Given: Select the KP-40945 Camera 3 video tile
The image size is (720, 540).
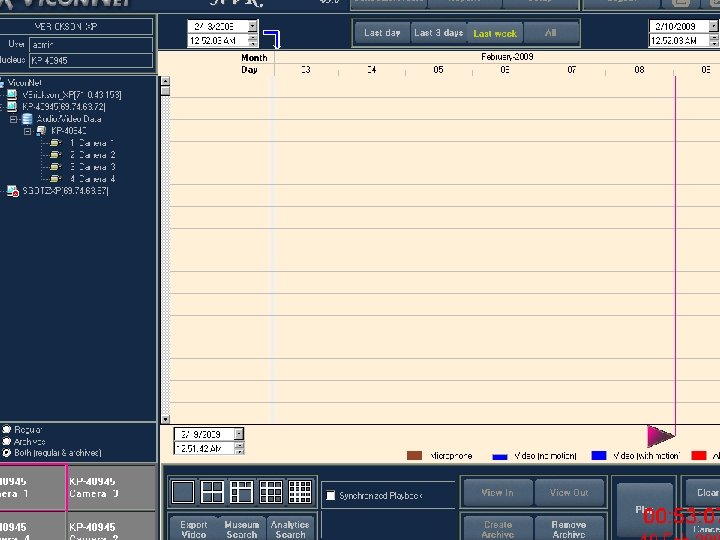Looking at the screenshot, I should pos(112,487).
